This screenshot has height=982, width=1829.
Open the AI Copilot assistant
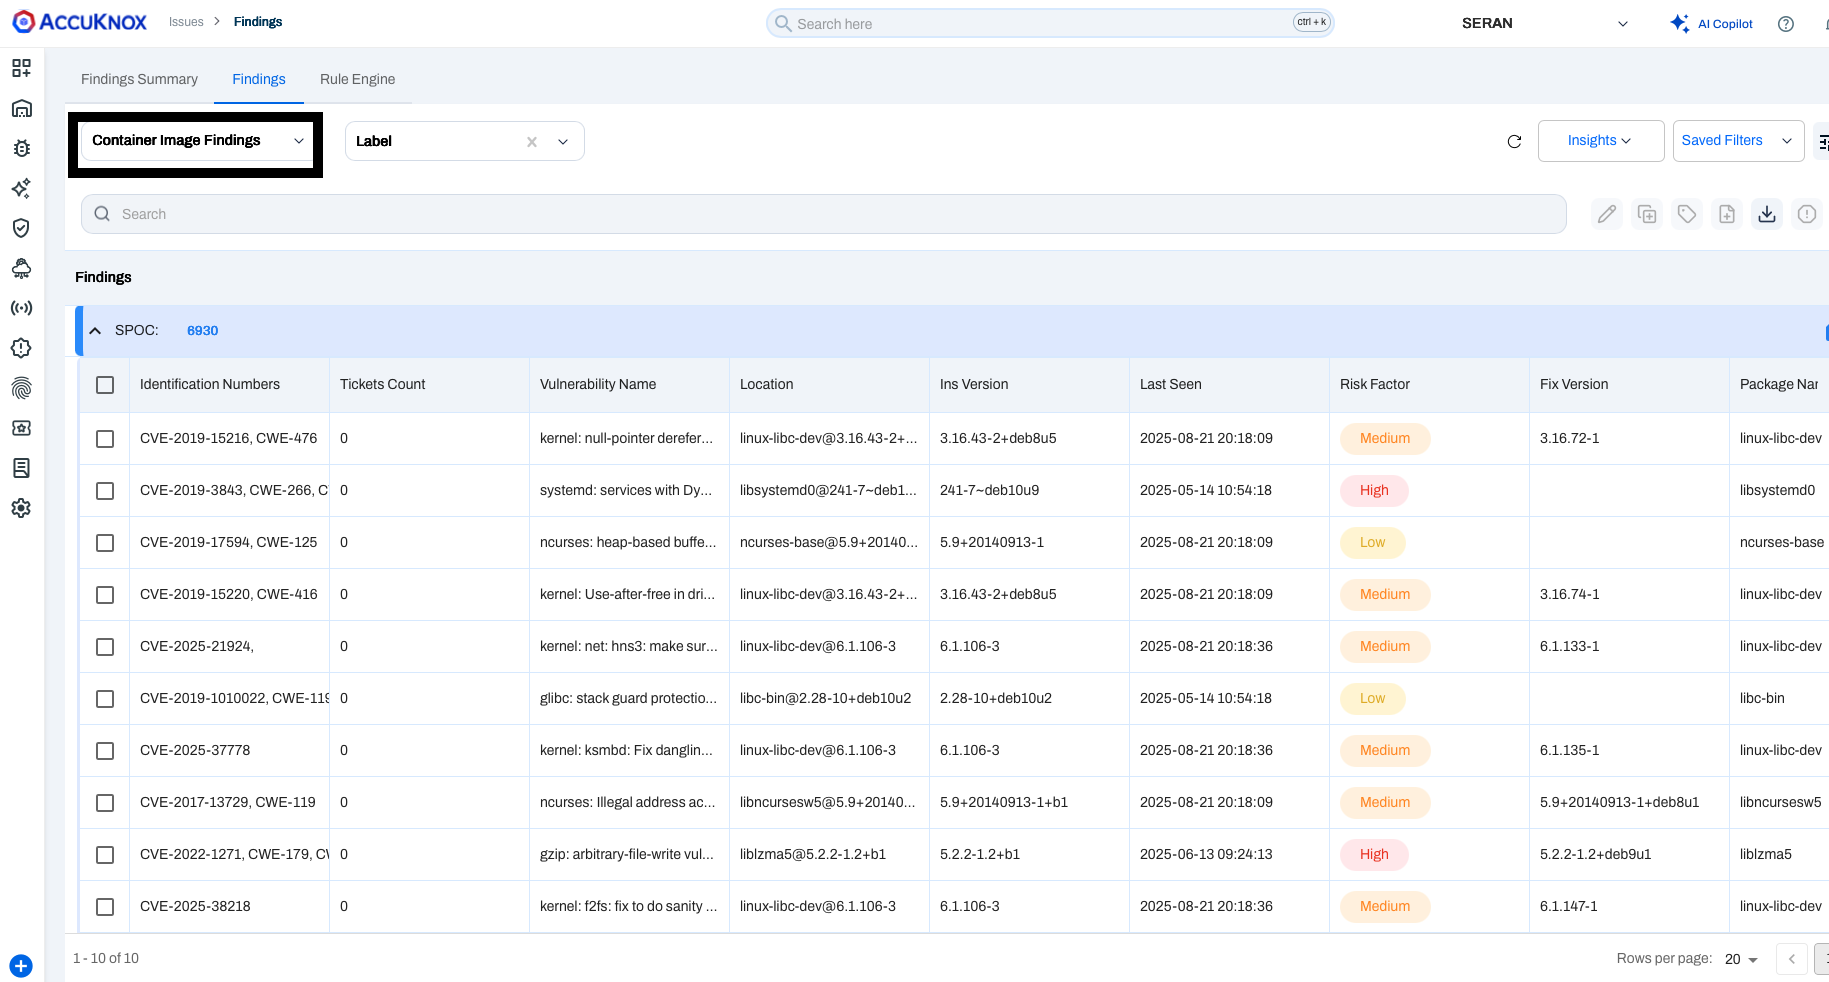tap(1712, 24)
